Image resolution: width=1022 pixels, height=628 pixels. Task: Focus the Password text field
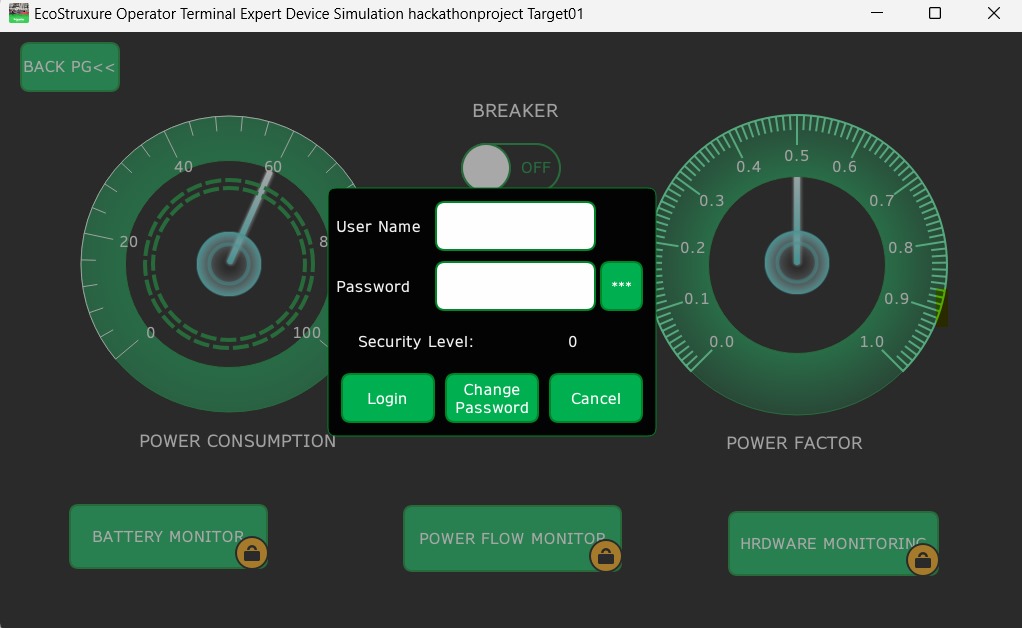tap(515, 286)
